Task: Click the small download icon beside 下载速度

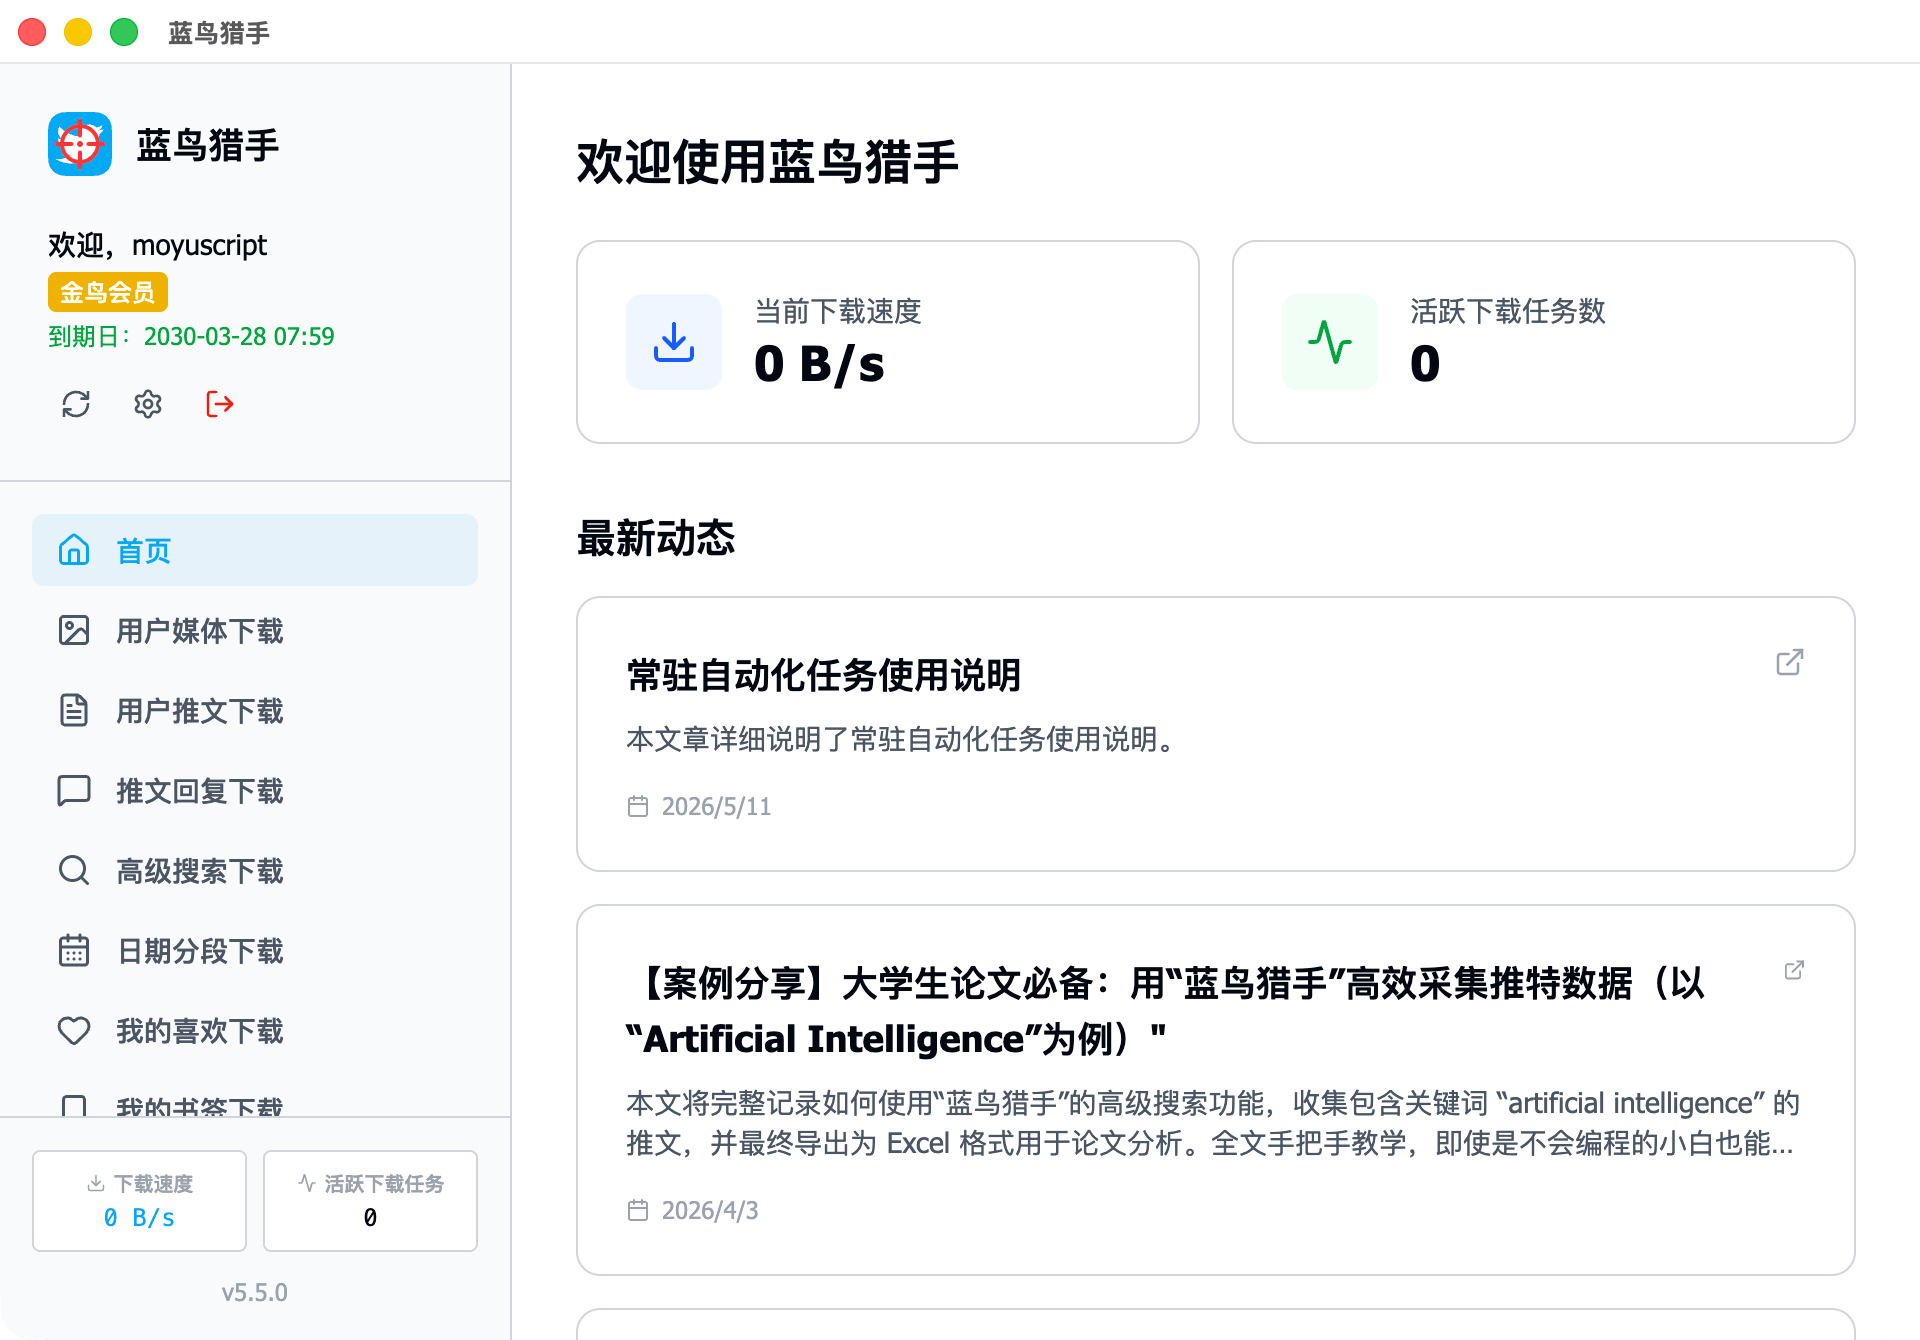Action: pyautogui.click(x=96, y=1184)
